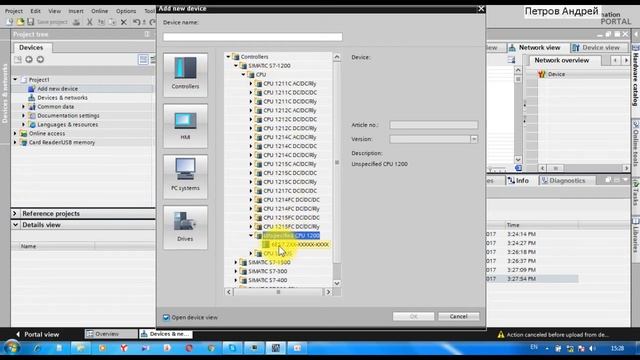Expand CPU 1214C DC/DC/DC node
The image size is (640, 360).
point(251,146)
